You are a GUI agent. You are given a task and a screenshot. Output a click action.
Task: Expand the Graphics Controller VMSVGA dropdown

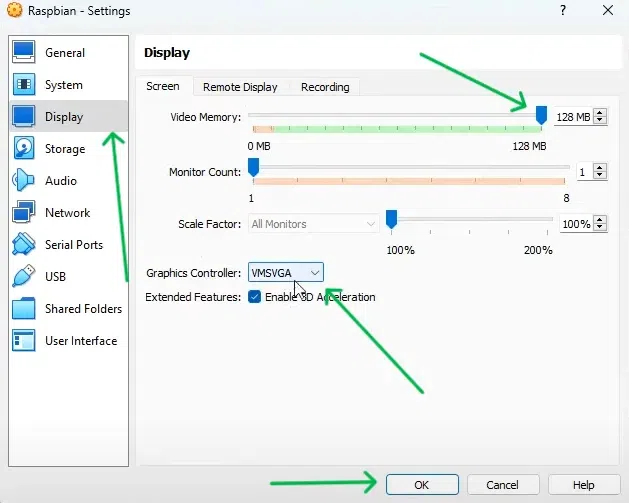click(x=286, y=273)
